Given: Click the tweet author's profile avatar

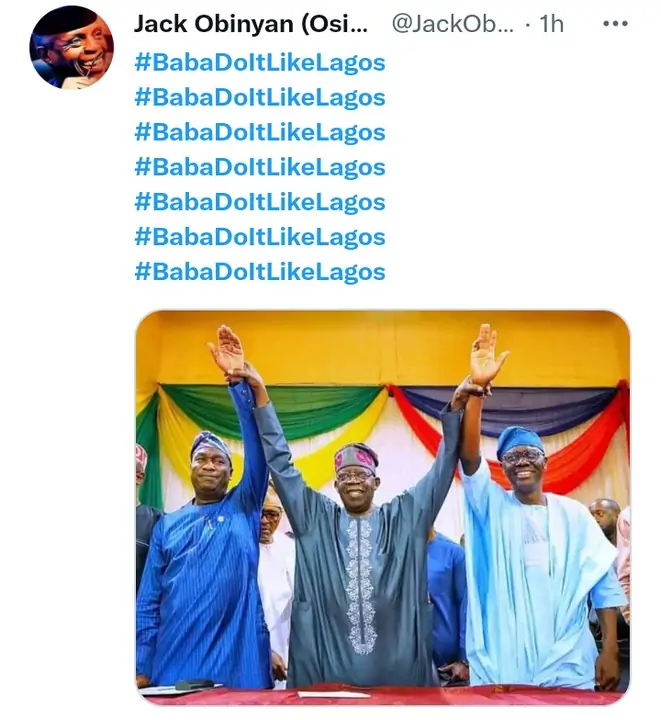Looking at the screenshot, I should click(x=71, y=48).
